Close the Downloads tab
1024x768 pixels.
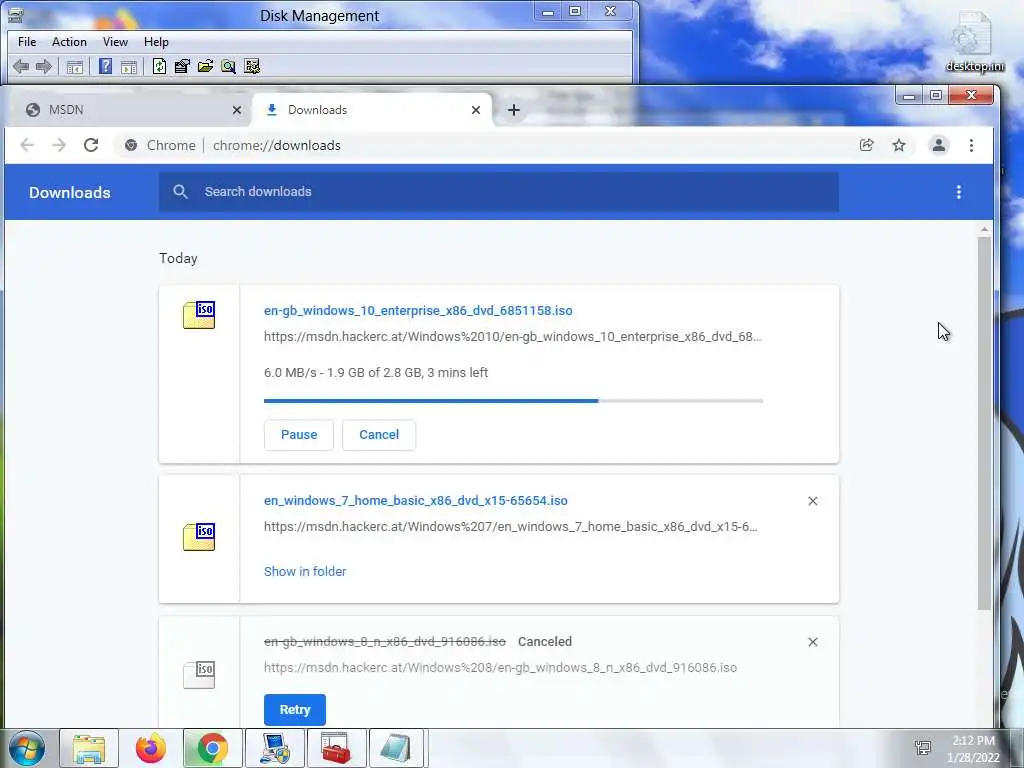point(476,110)
